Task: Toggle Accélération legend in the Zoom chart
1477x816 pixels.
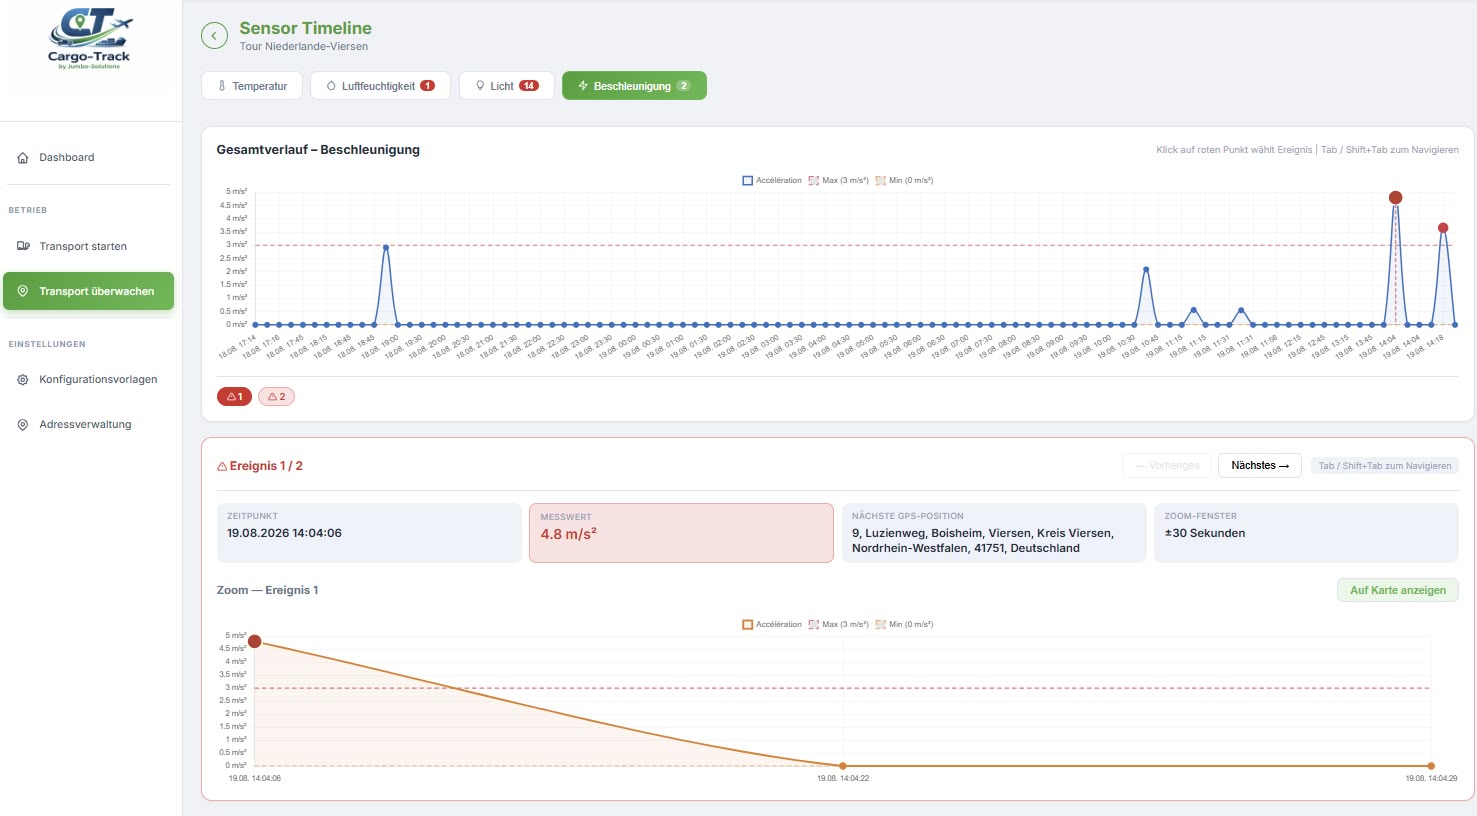Action: 772,625
